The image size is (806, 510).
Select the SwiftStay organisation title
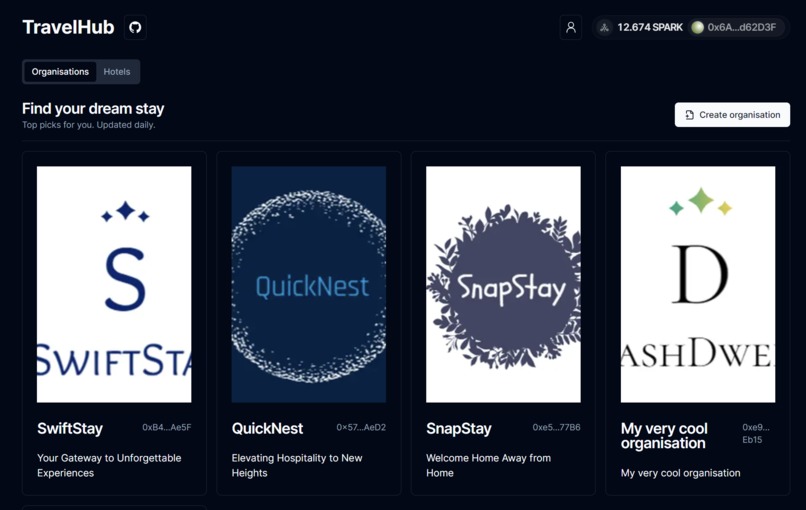70,428
